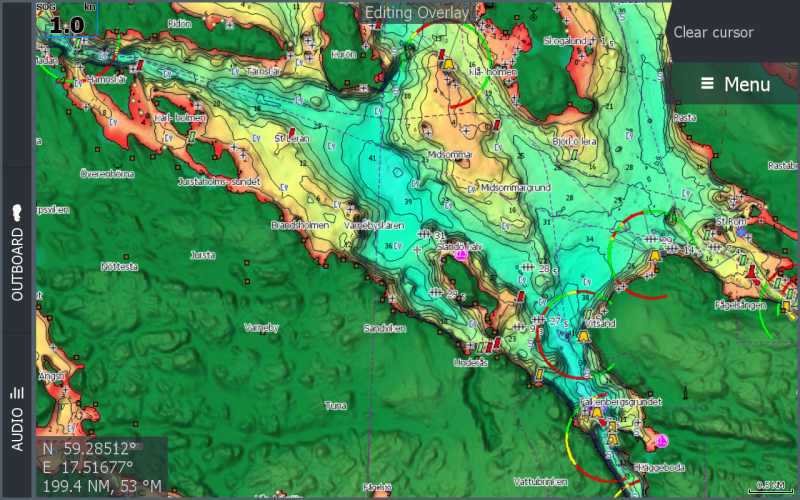Select yellow light beacon at Klä-holmen

coord(449,64)
